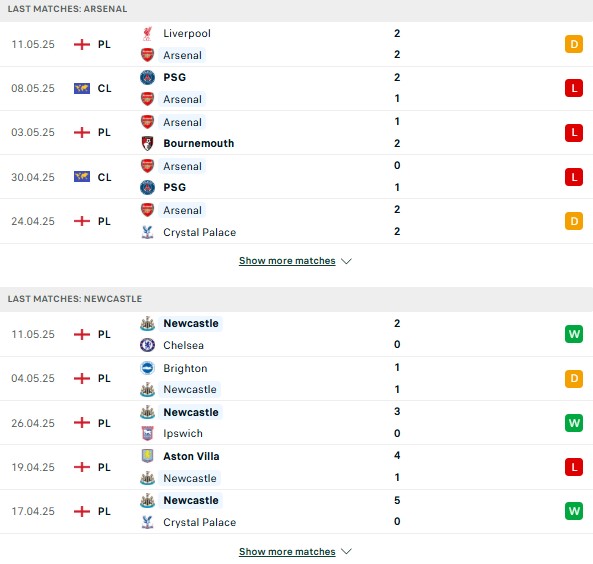Viewport: 593px width, 564px height.
Task: Expand Newcastle's Show more matches chevron
Action: tap(346, 552)
